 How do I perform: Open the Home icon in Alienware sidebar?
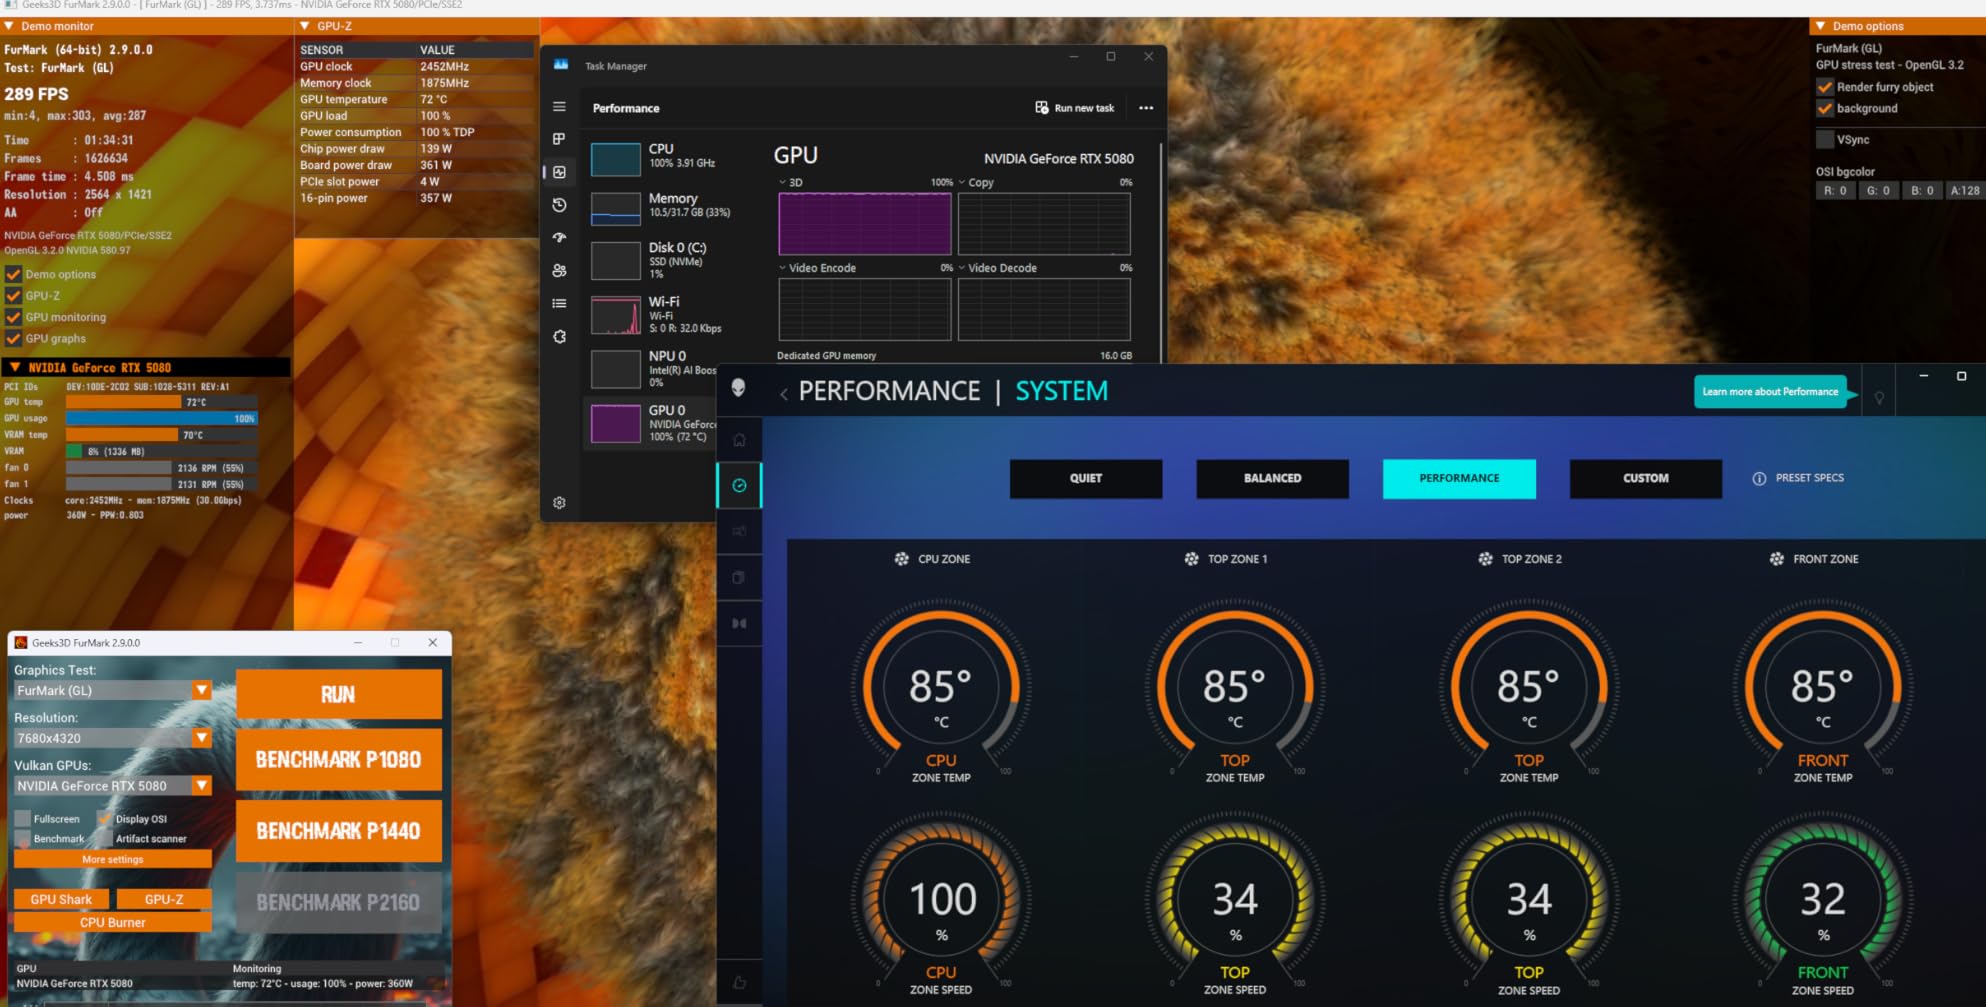click(739, 440)
